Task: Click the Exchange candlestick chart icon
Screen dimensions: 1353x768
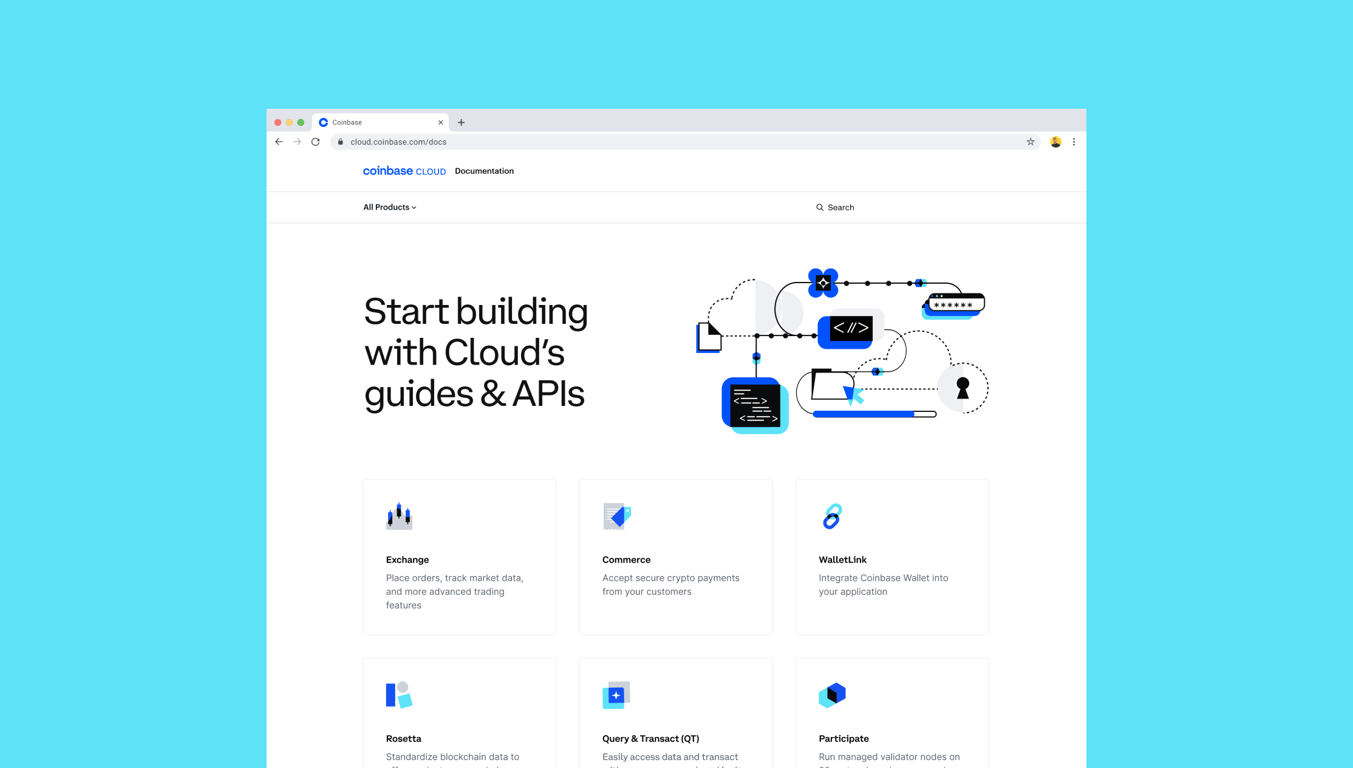Action: point(399,516)
